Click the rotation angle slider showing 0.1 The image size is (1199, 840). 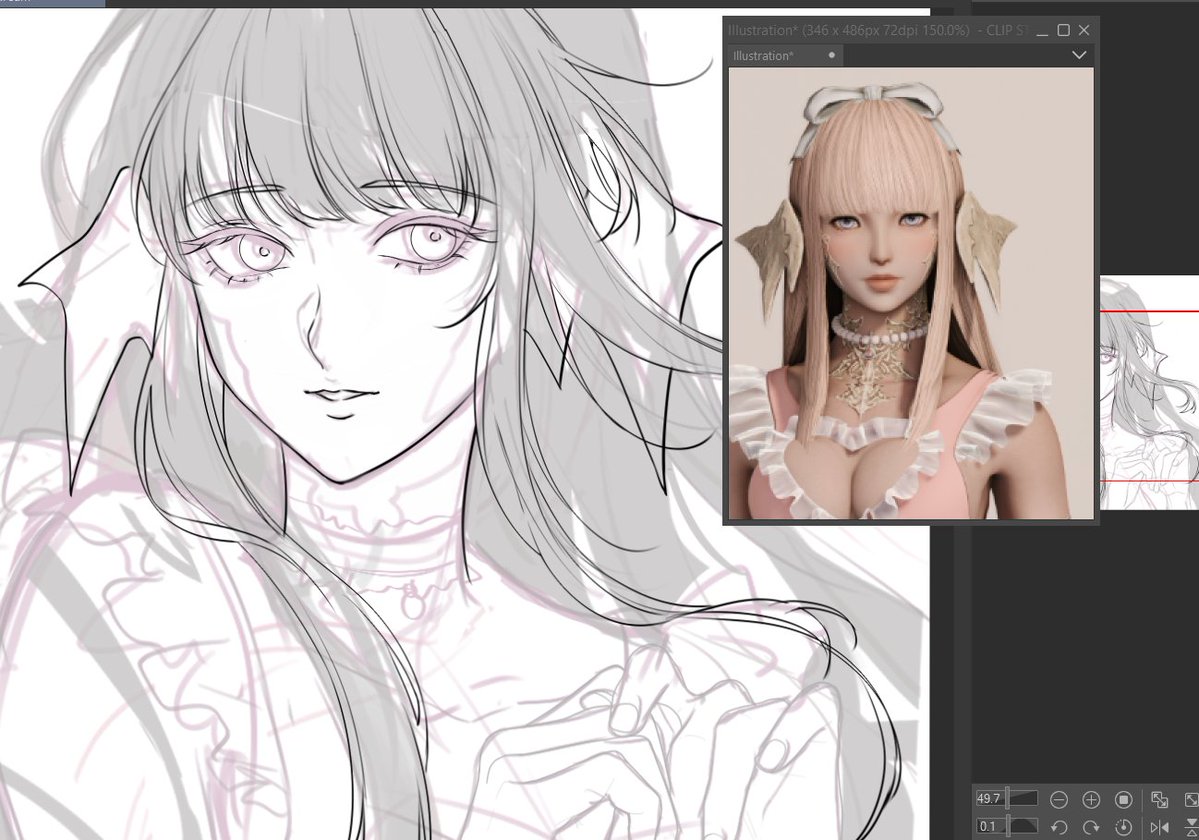coord(1006,826)
